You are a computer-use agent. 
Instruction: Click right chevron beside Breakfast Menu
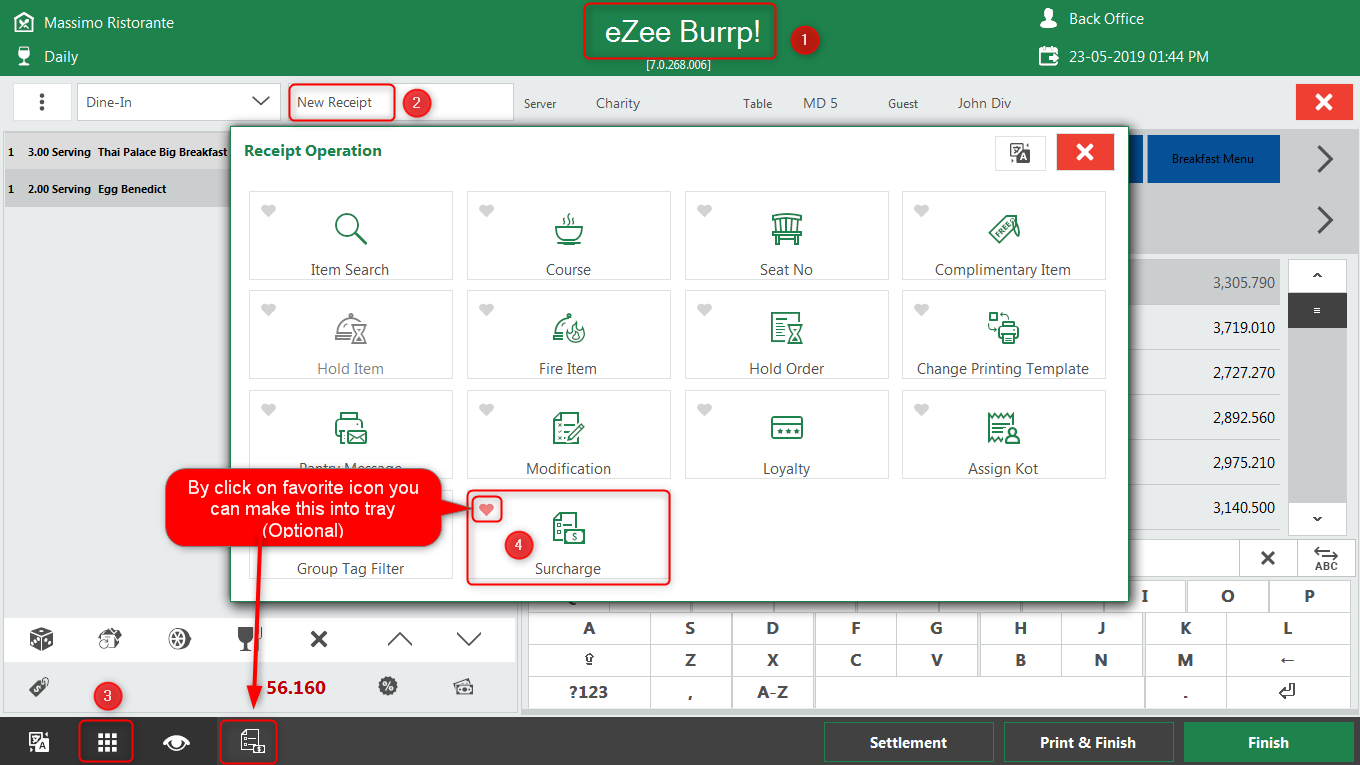click(1325, 159)
